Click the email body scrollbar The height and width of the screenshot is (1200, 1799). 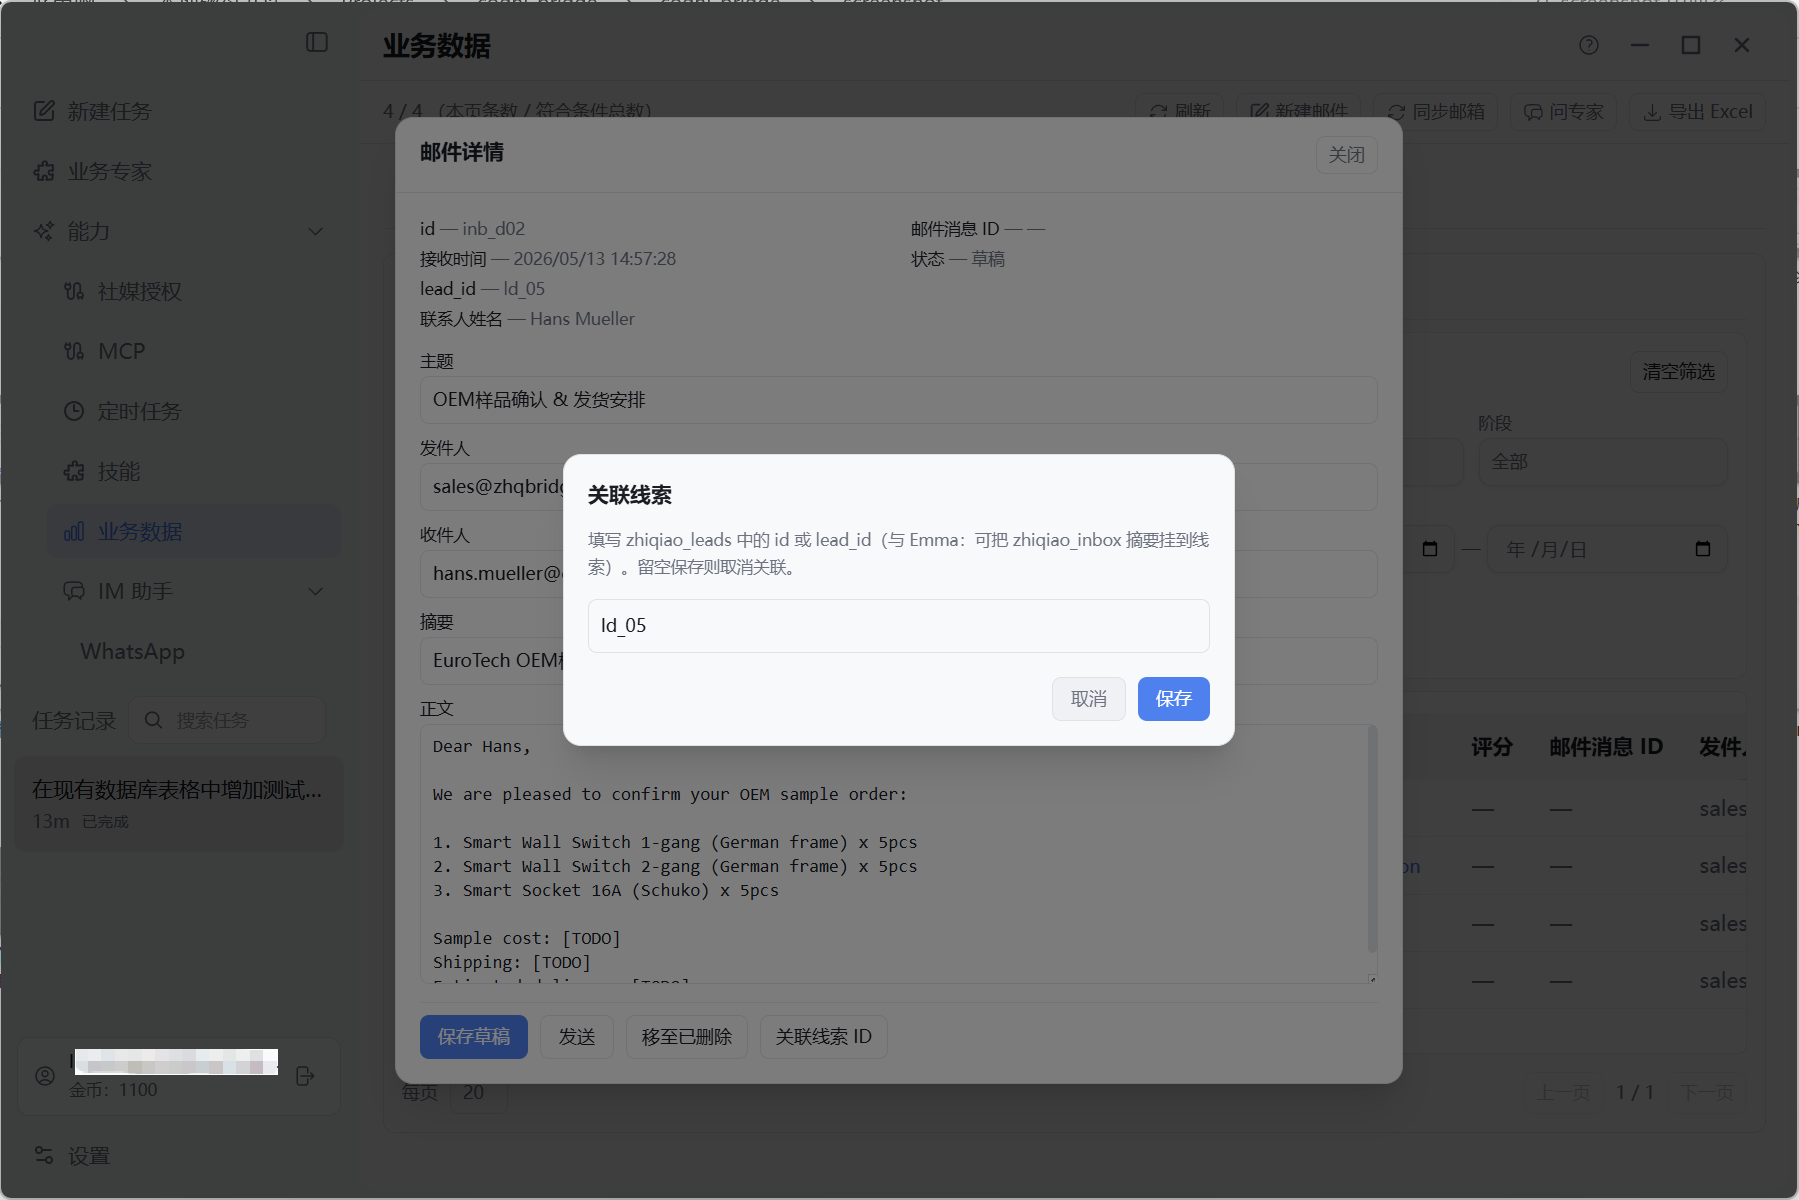[1372, 839]
